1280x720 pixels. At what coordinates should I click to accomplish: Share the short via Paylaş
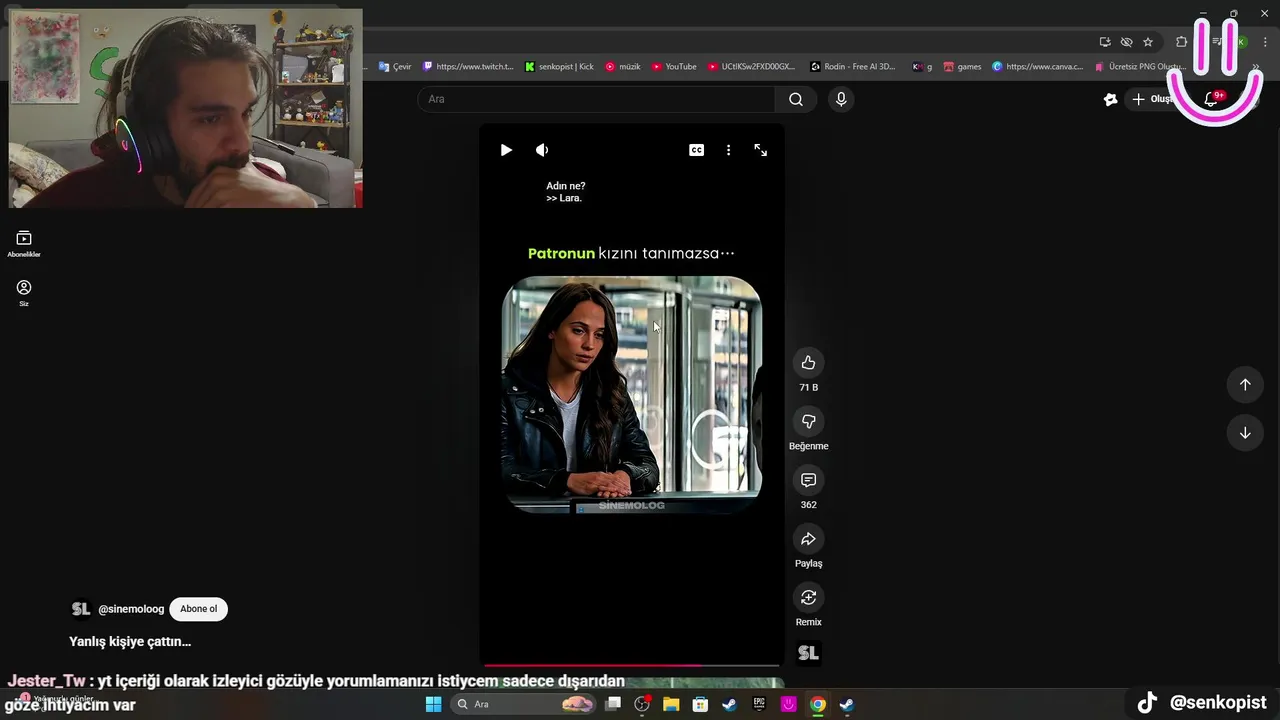808,539
